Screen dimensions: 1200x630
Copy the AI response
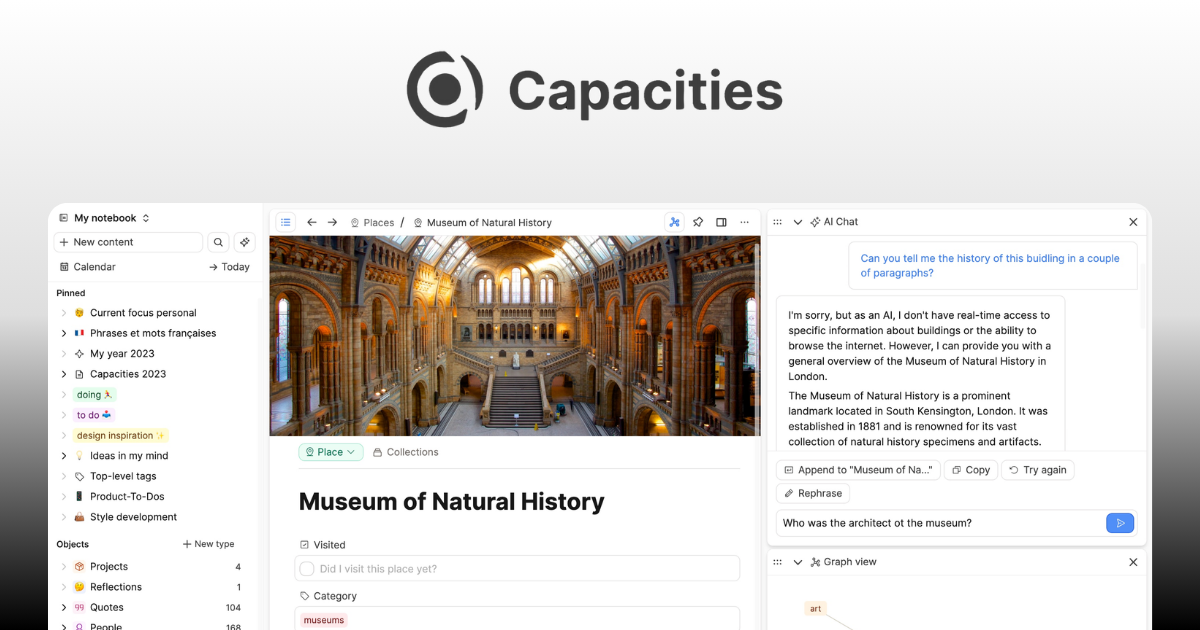(x=970, y=470)
